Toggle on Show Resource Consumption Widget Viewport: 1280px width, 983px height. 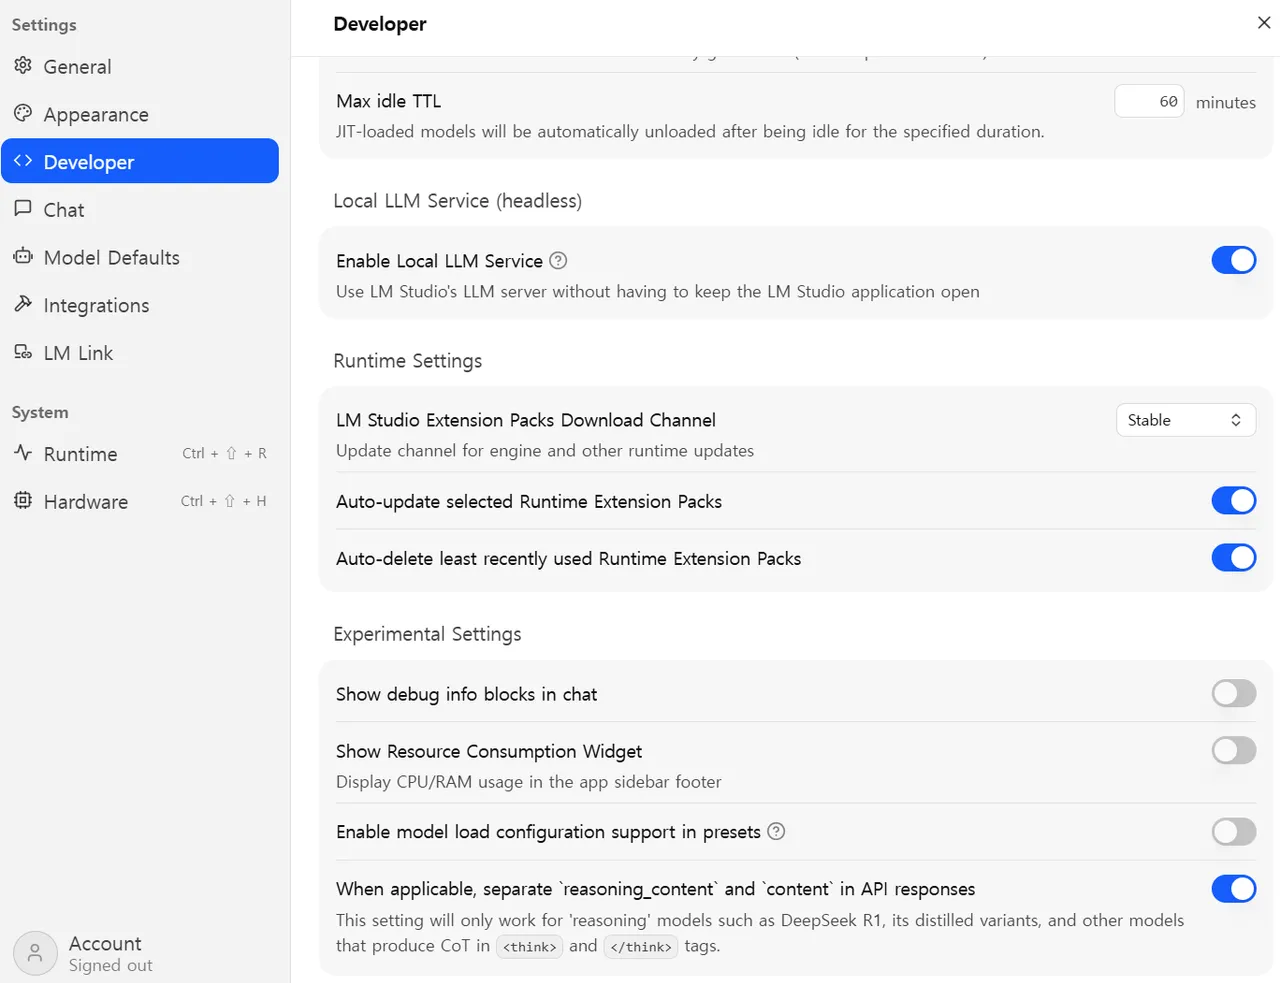[1233, 751]
